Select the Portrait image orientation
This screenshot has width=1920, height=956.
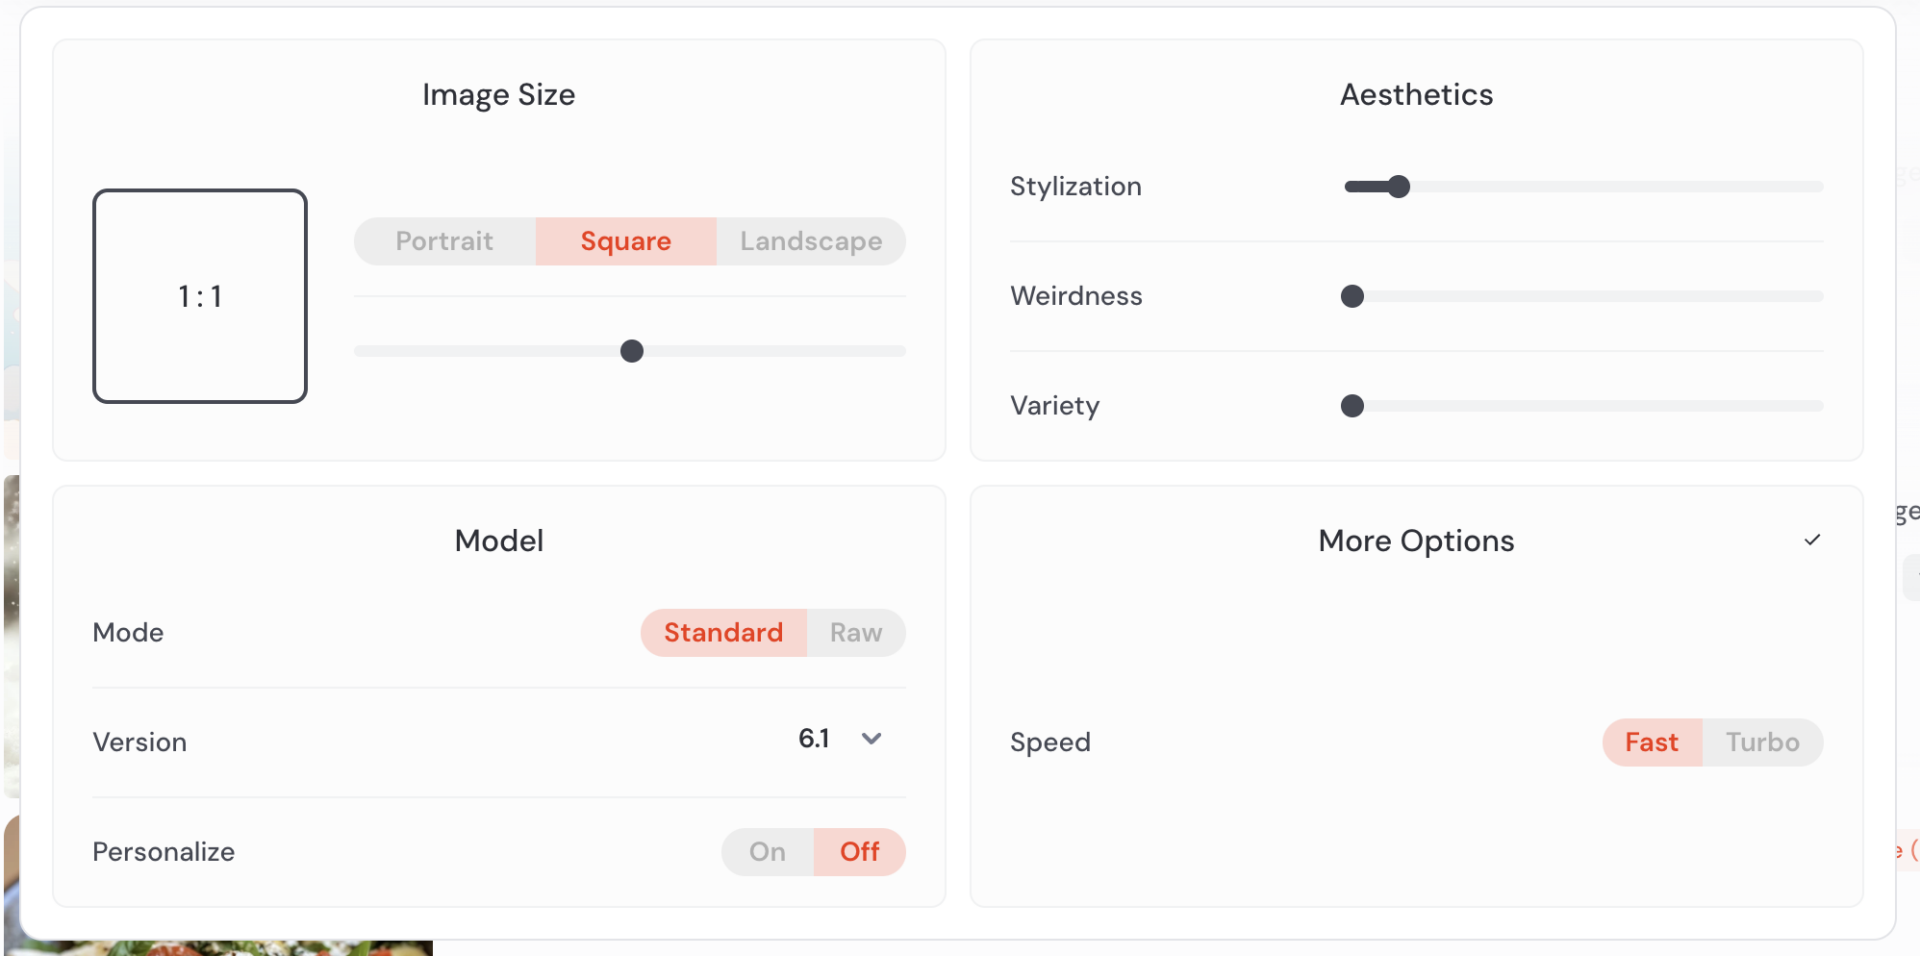[445, 241]
